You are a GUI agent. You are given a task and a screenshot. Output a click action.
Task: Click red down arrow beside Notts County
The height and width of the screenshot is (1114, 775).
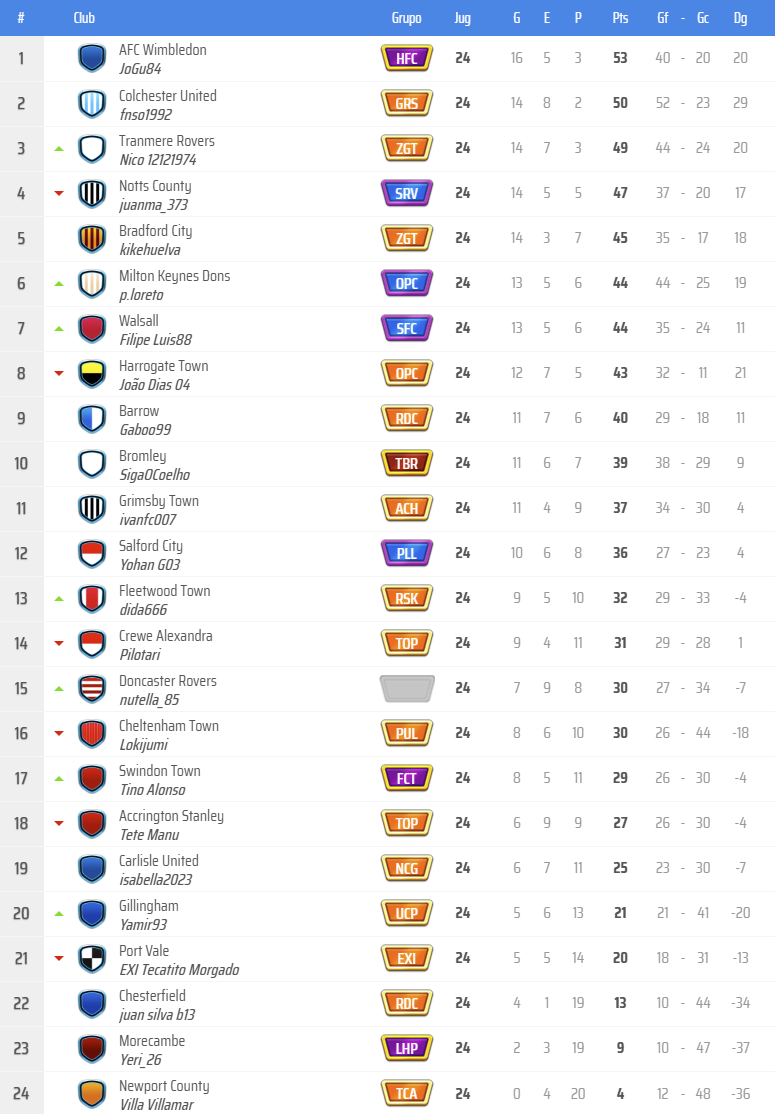59,193
